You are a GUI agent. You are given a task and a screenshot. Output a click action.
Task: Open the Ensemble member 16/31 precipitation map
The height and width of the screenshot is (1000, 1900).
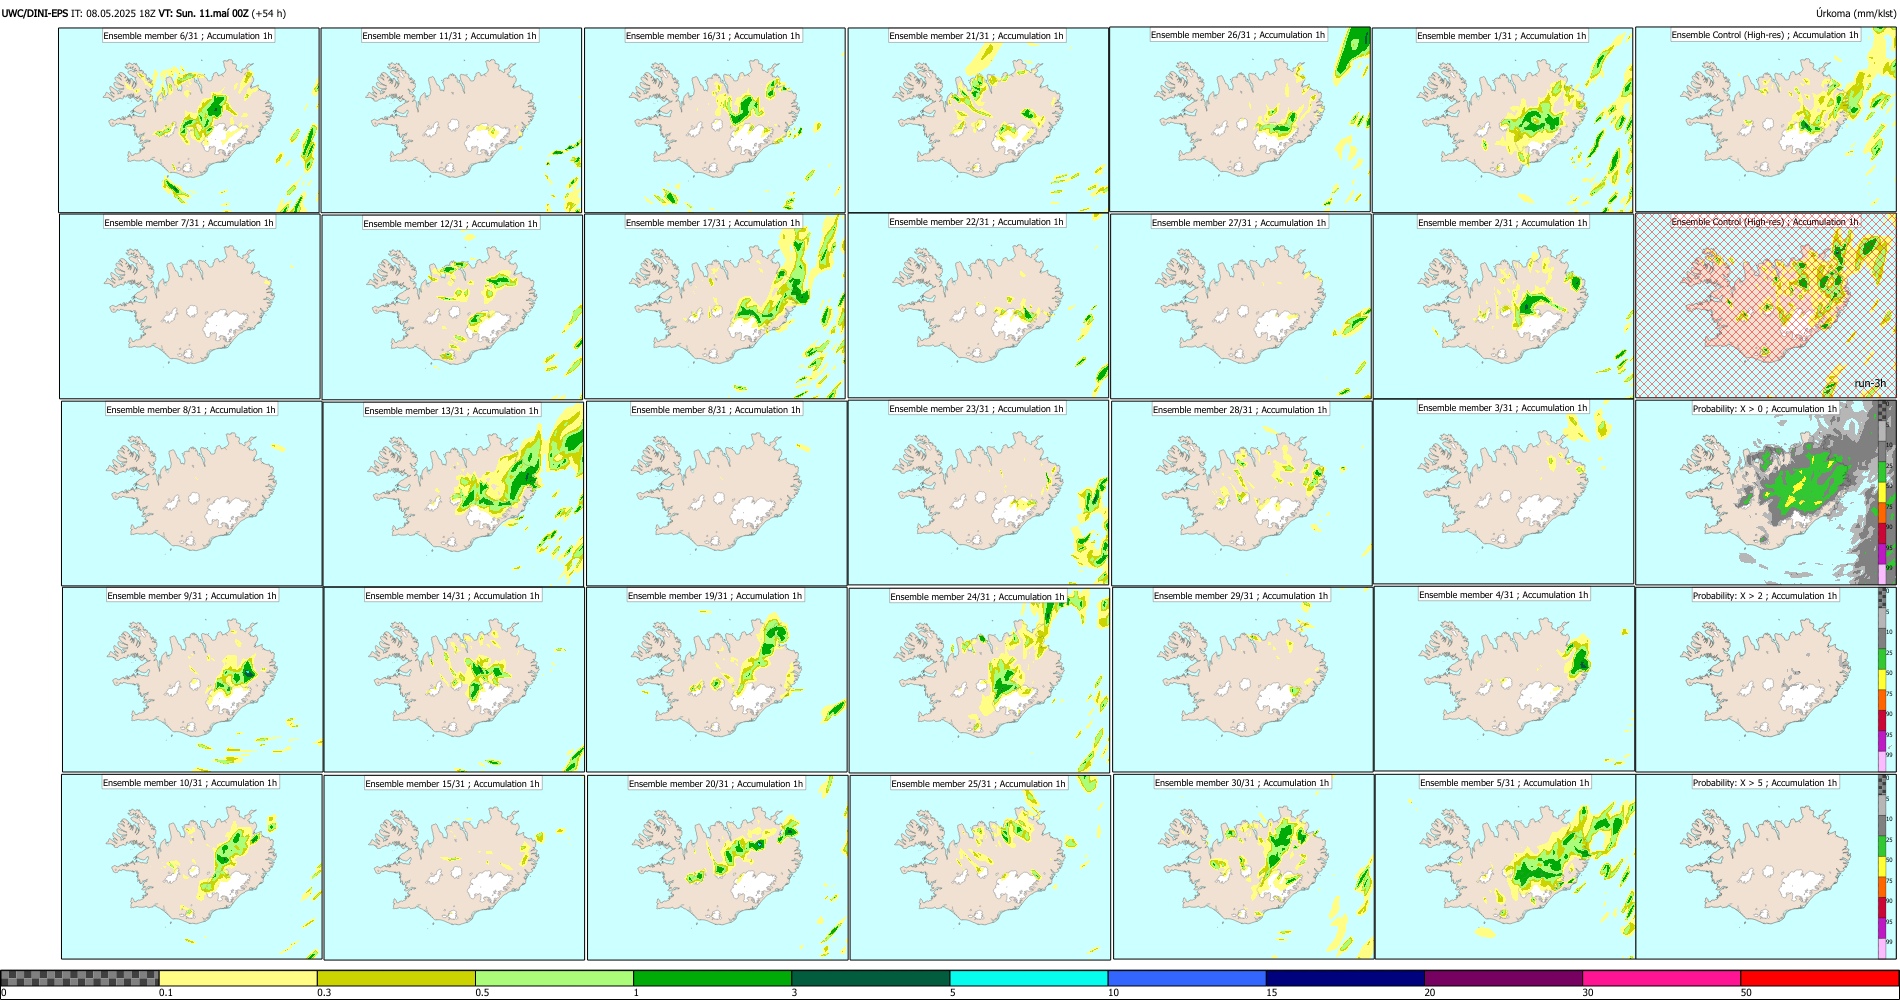click(x=714, y=120)
